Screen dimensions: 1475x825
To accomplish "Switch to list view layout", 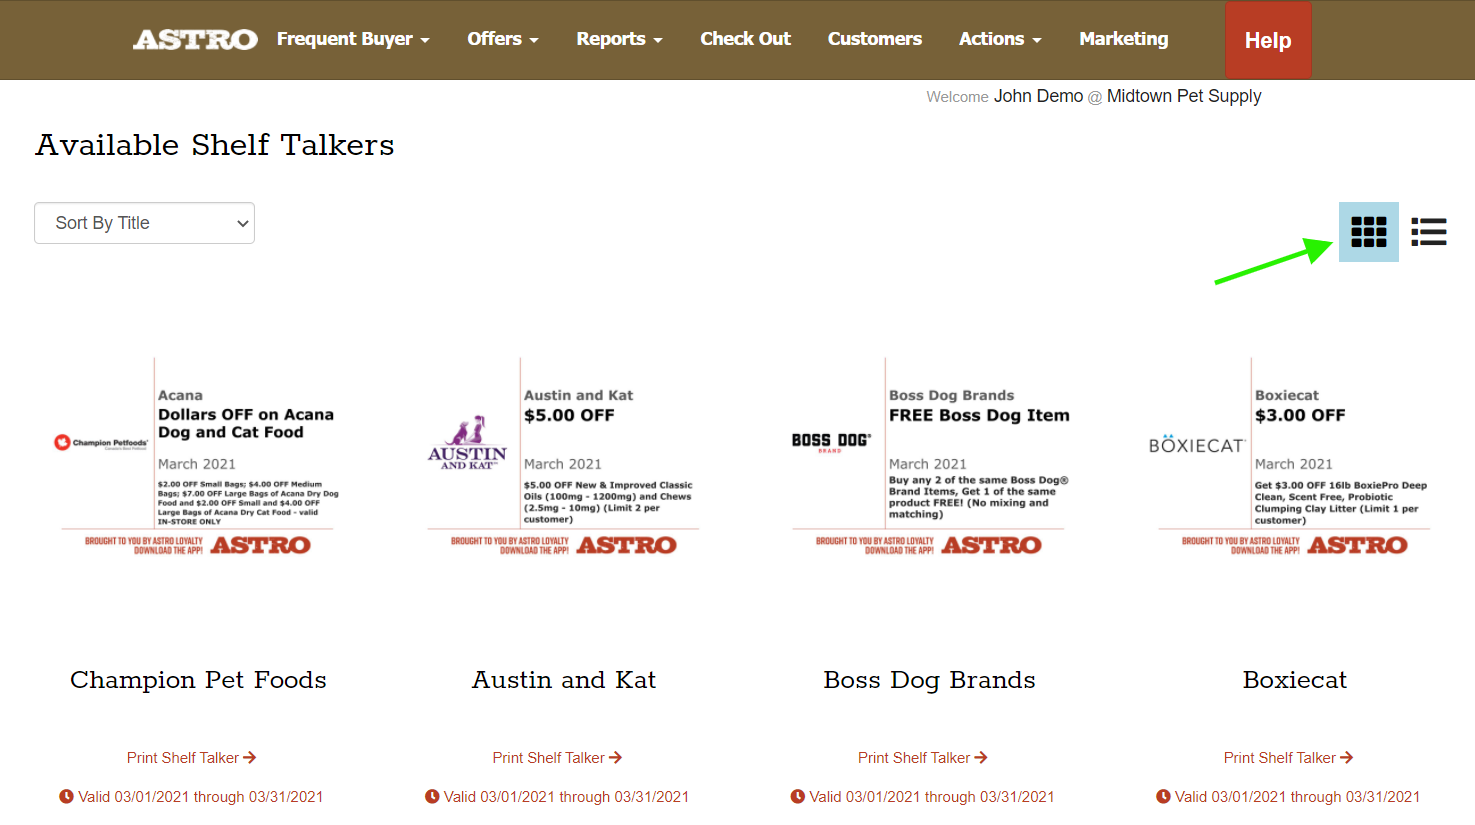I will click(1429, 232).
